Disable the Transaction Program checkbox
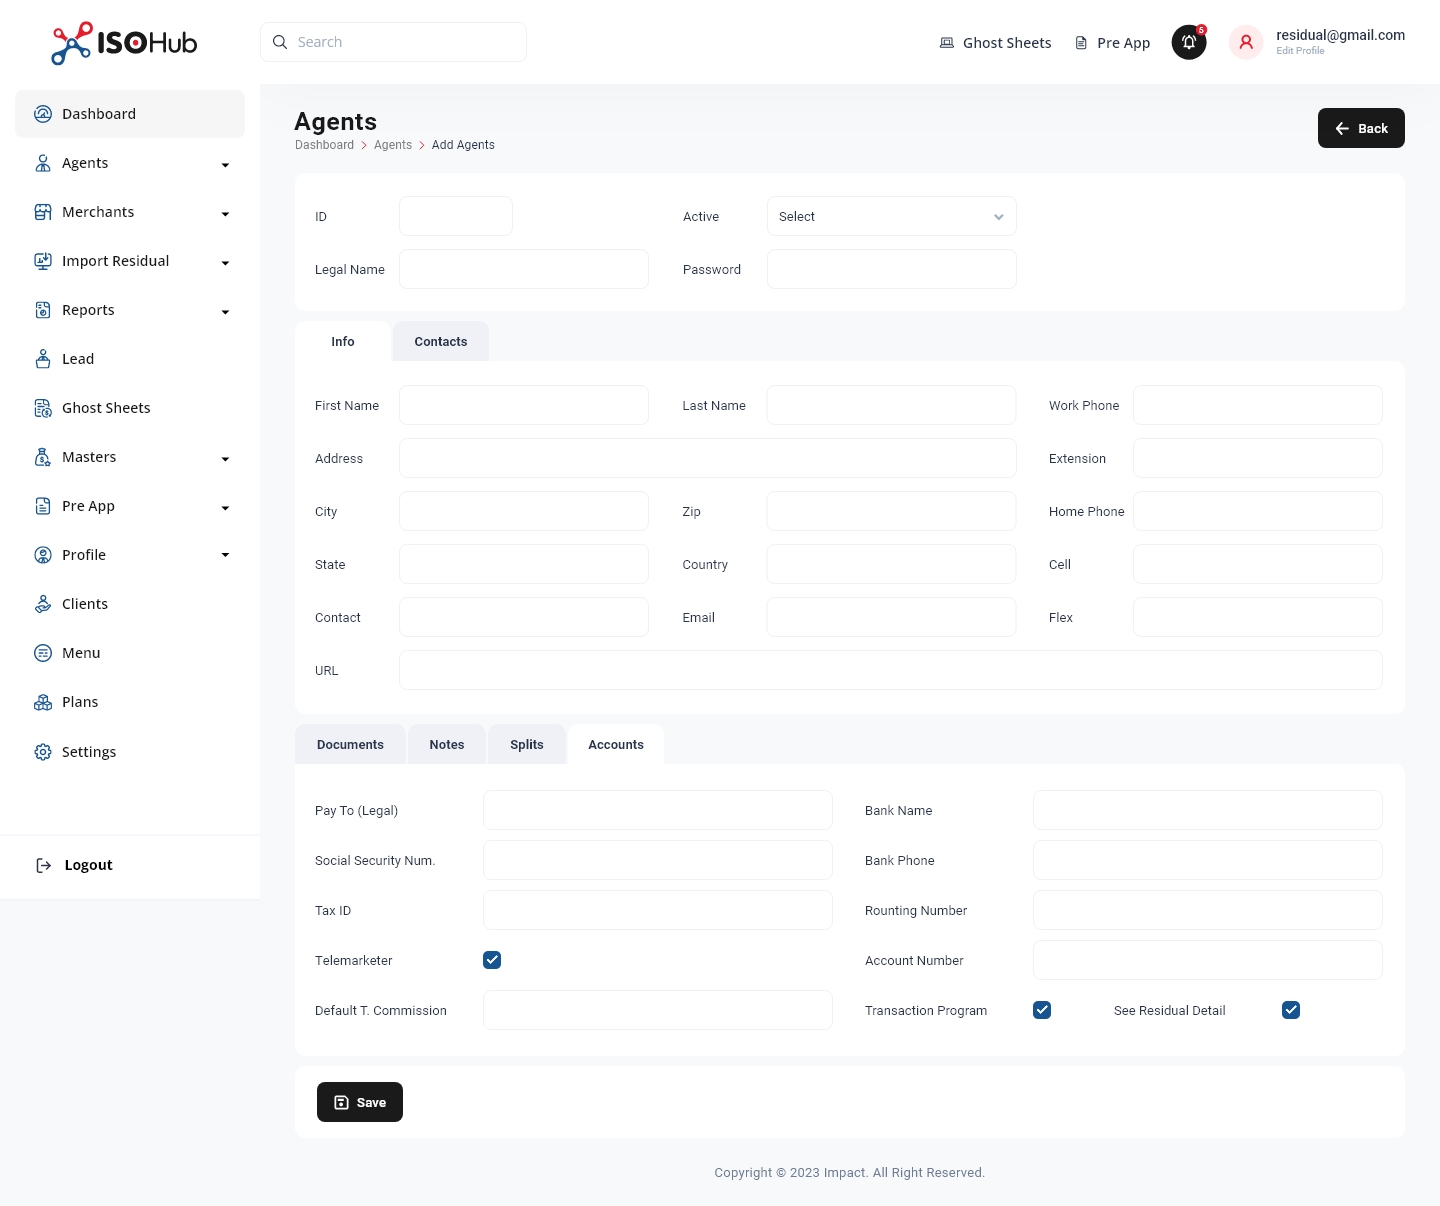1440x1206 pixels. tap(1042, 1010)
